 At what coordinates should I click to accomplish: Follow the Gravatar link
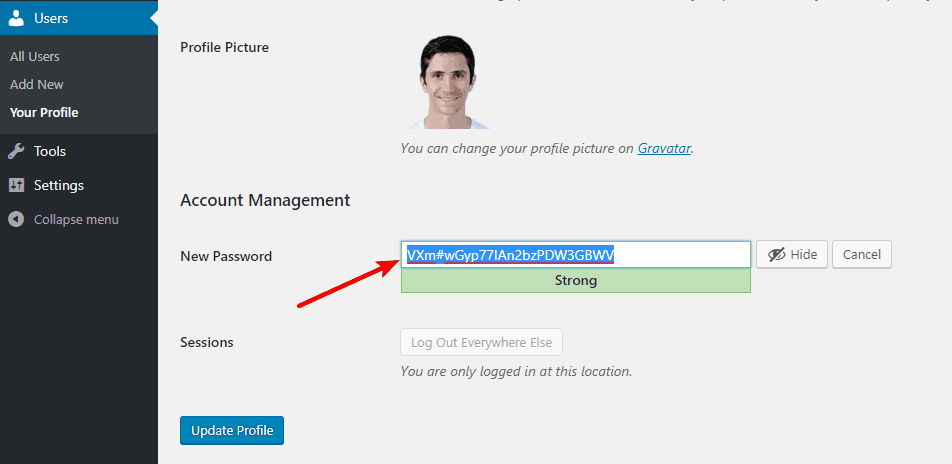[x=664, y=148]
